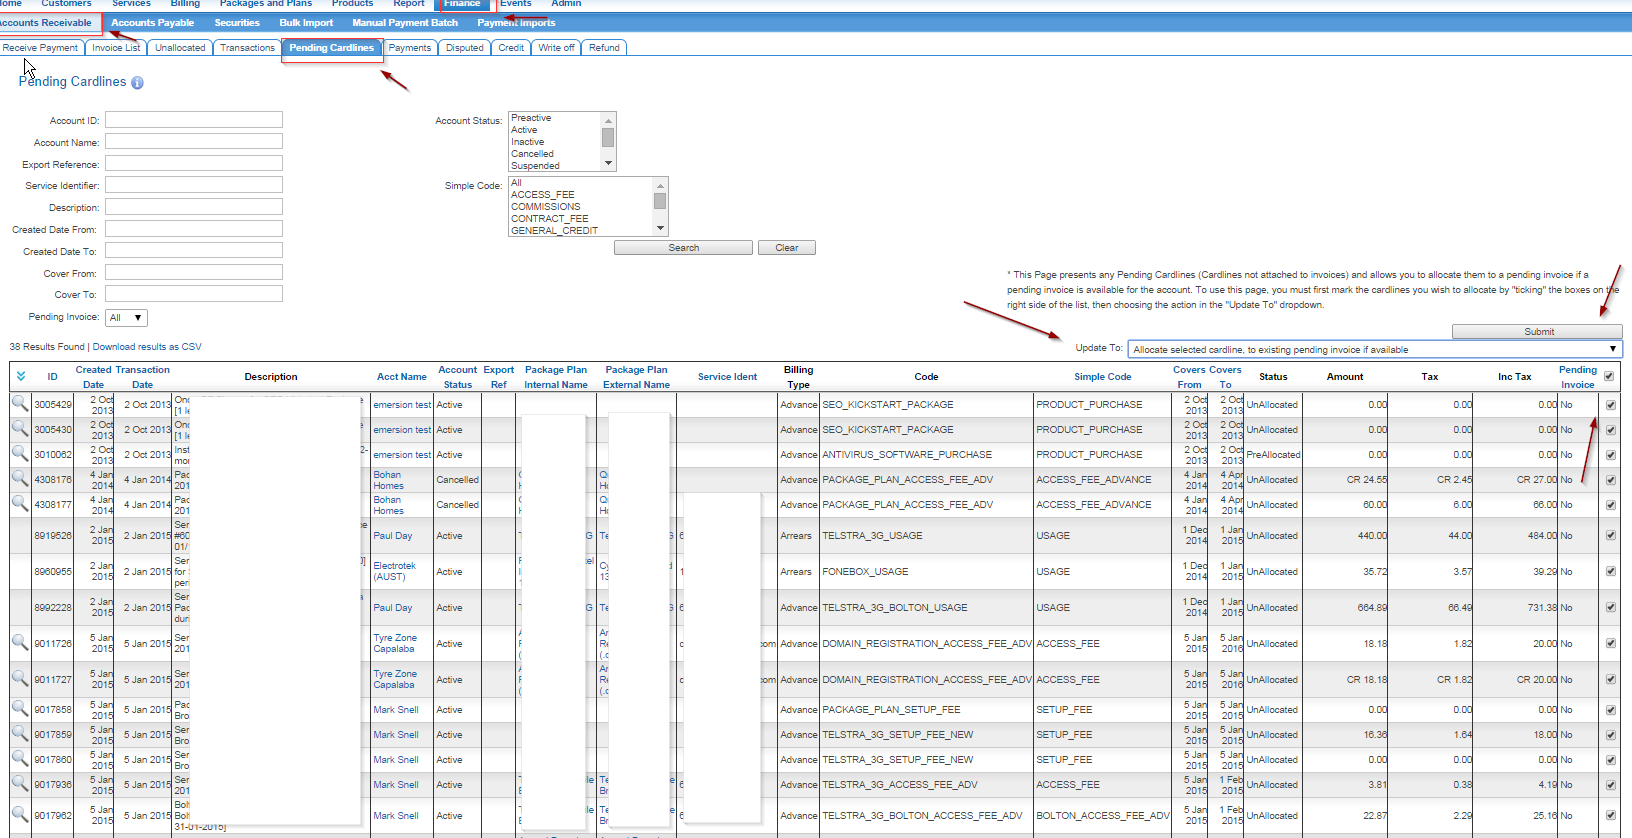Select Suspended in Account Status list

pyautogui.click(x=535, y=166)
